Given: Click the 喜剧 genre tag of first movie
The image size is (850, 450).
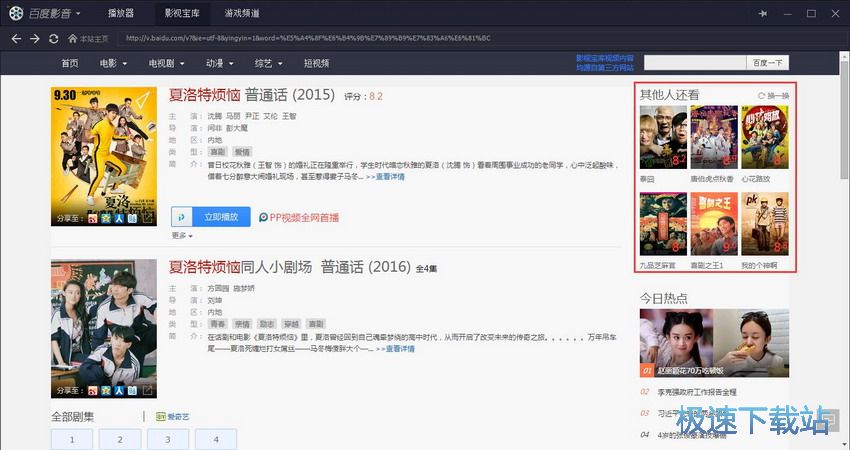Looking at the screenshot, I should [x=218, y=152].
